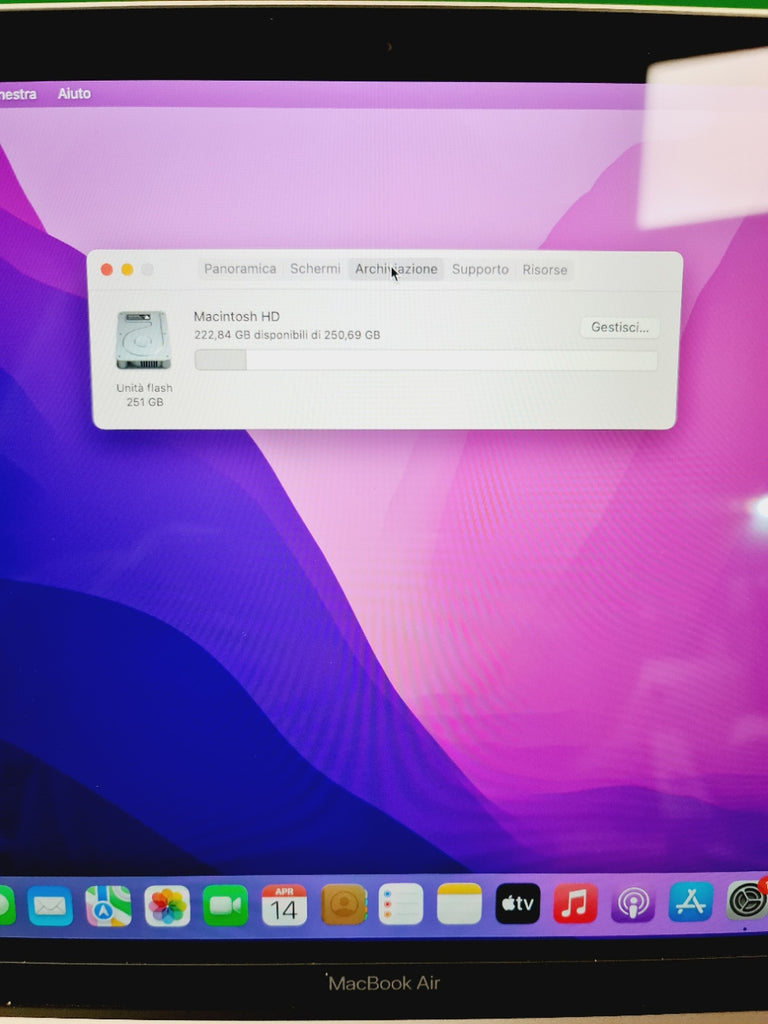Select the Archiviazione tab
This screenshot has width=768, height=1024.
[396, 269]
